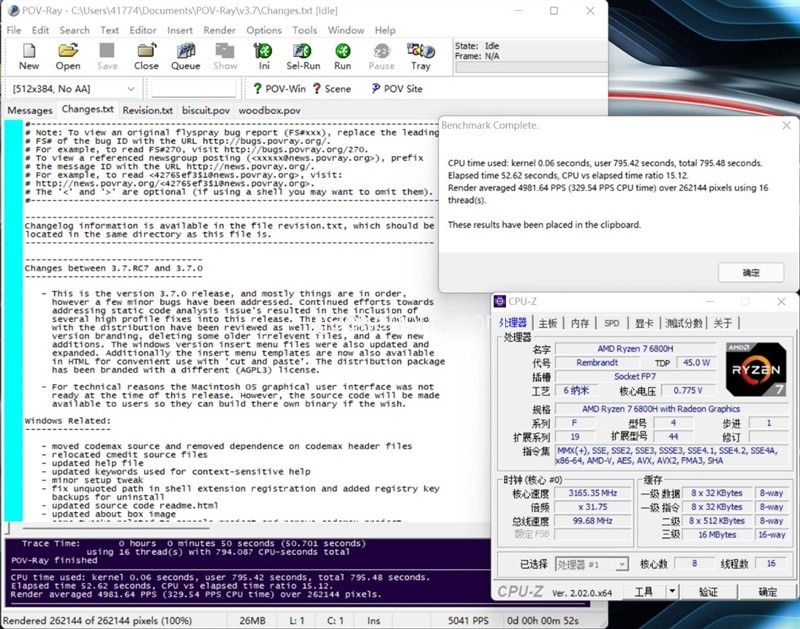
Task: Open the render Queue icon
Action: 185,57
